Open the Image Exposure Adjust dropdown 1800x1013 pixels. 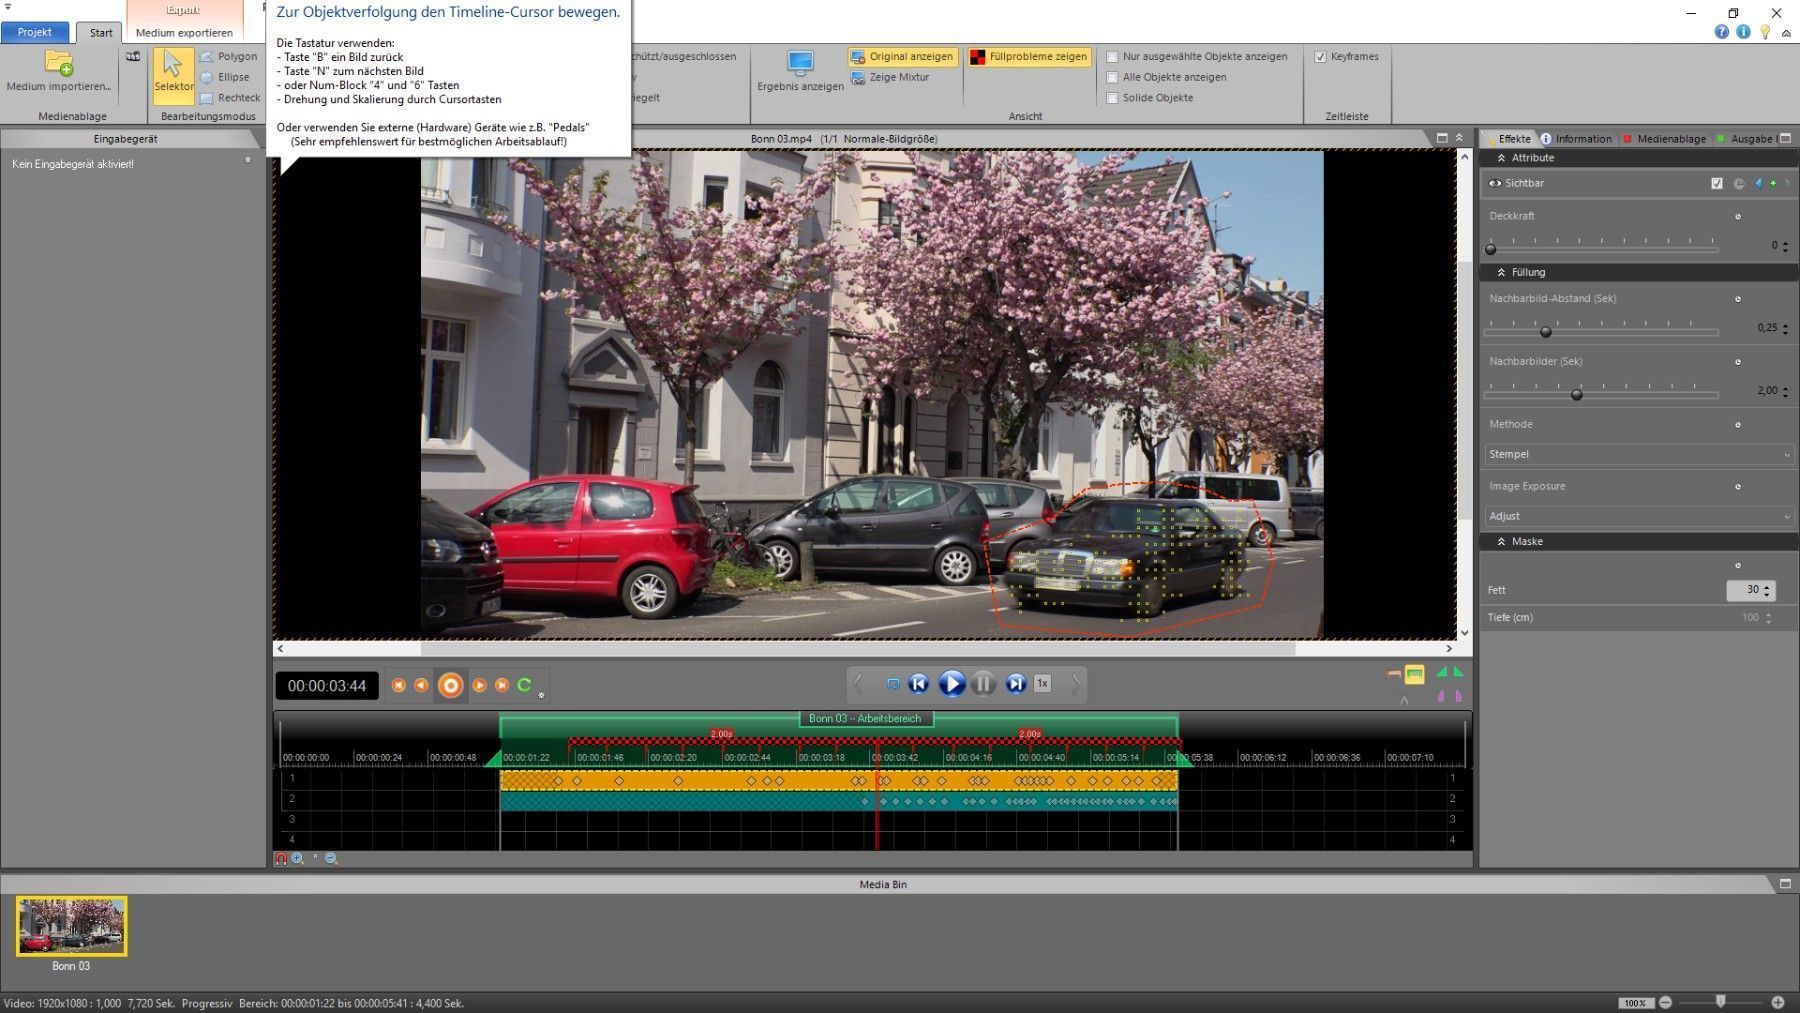(x=1637, y=516)
